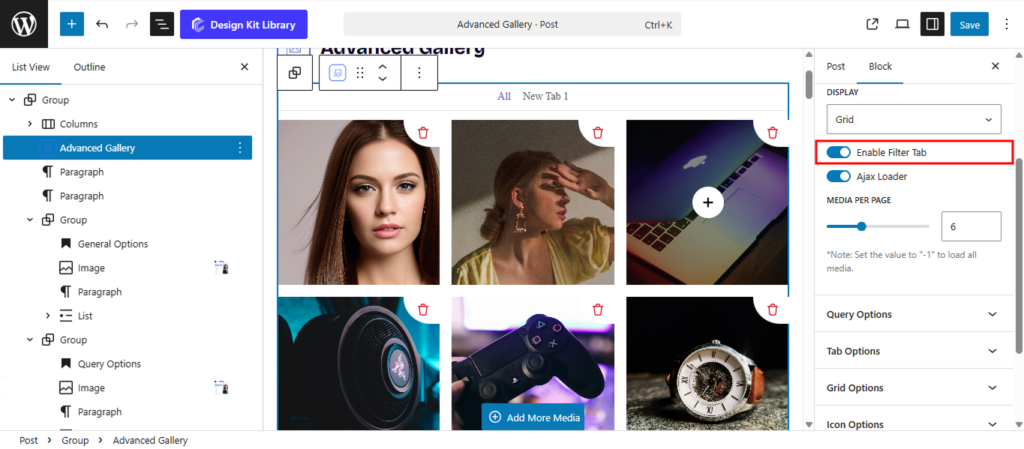Turn off the Ajax Loader toggle
Screen dimensions: 1024x449
click(x=838, y=176)
